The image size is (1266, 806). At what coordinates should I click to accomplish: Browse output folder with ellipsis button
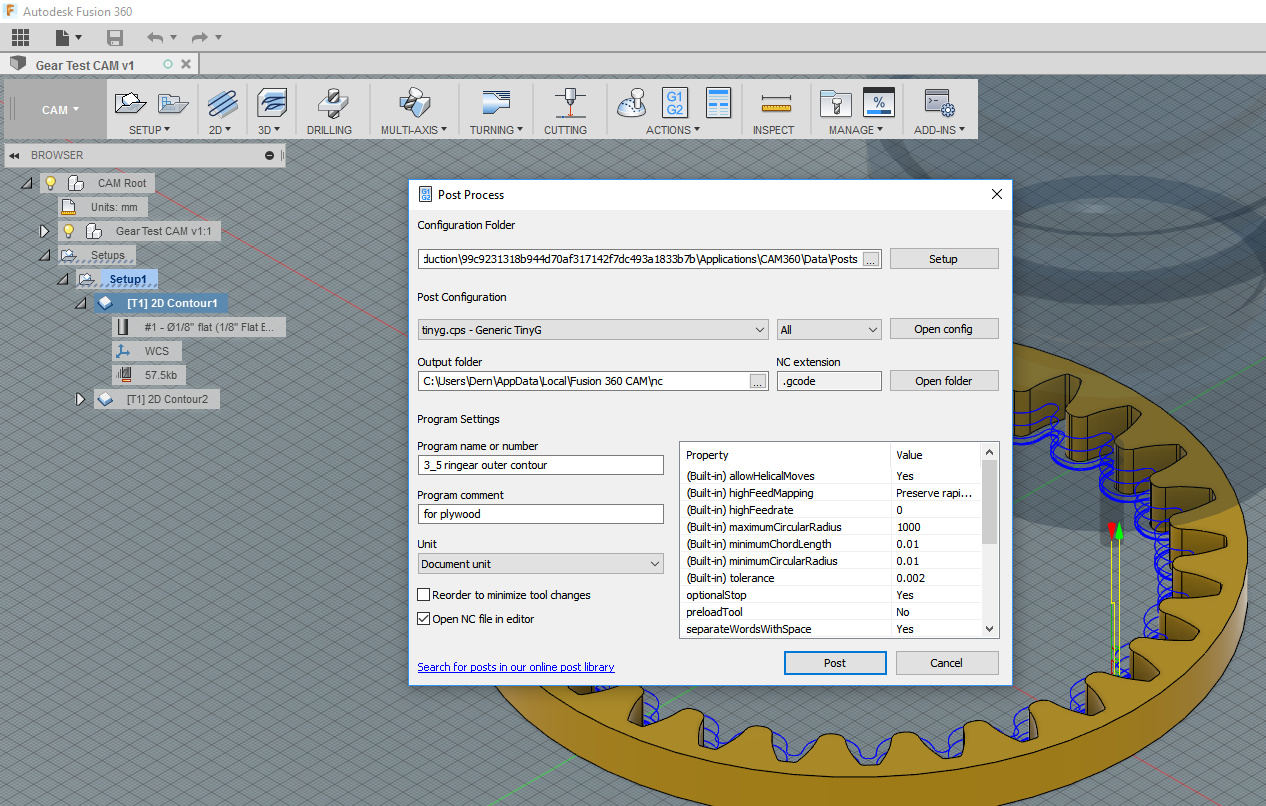(758, 381)
